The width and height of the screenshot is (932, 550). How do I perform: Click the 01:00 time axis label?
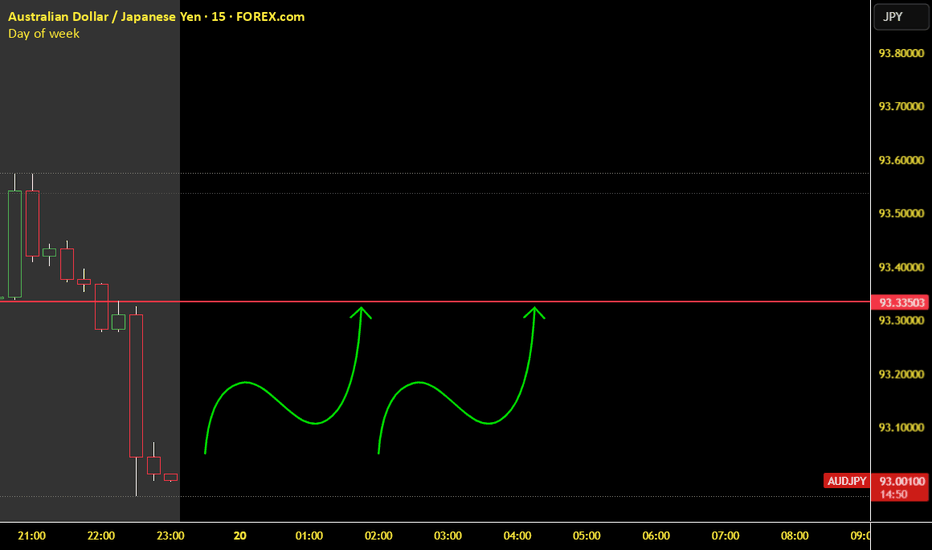tap(309, 536)
